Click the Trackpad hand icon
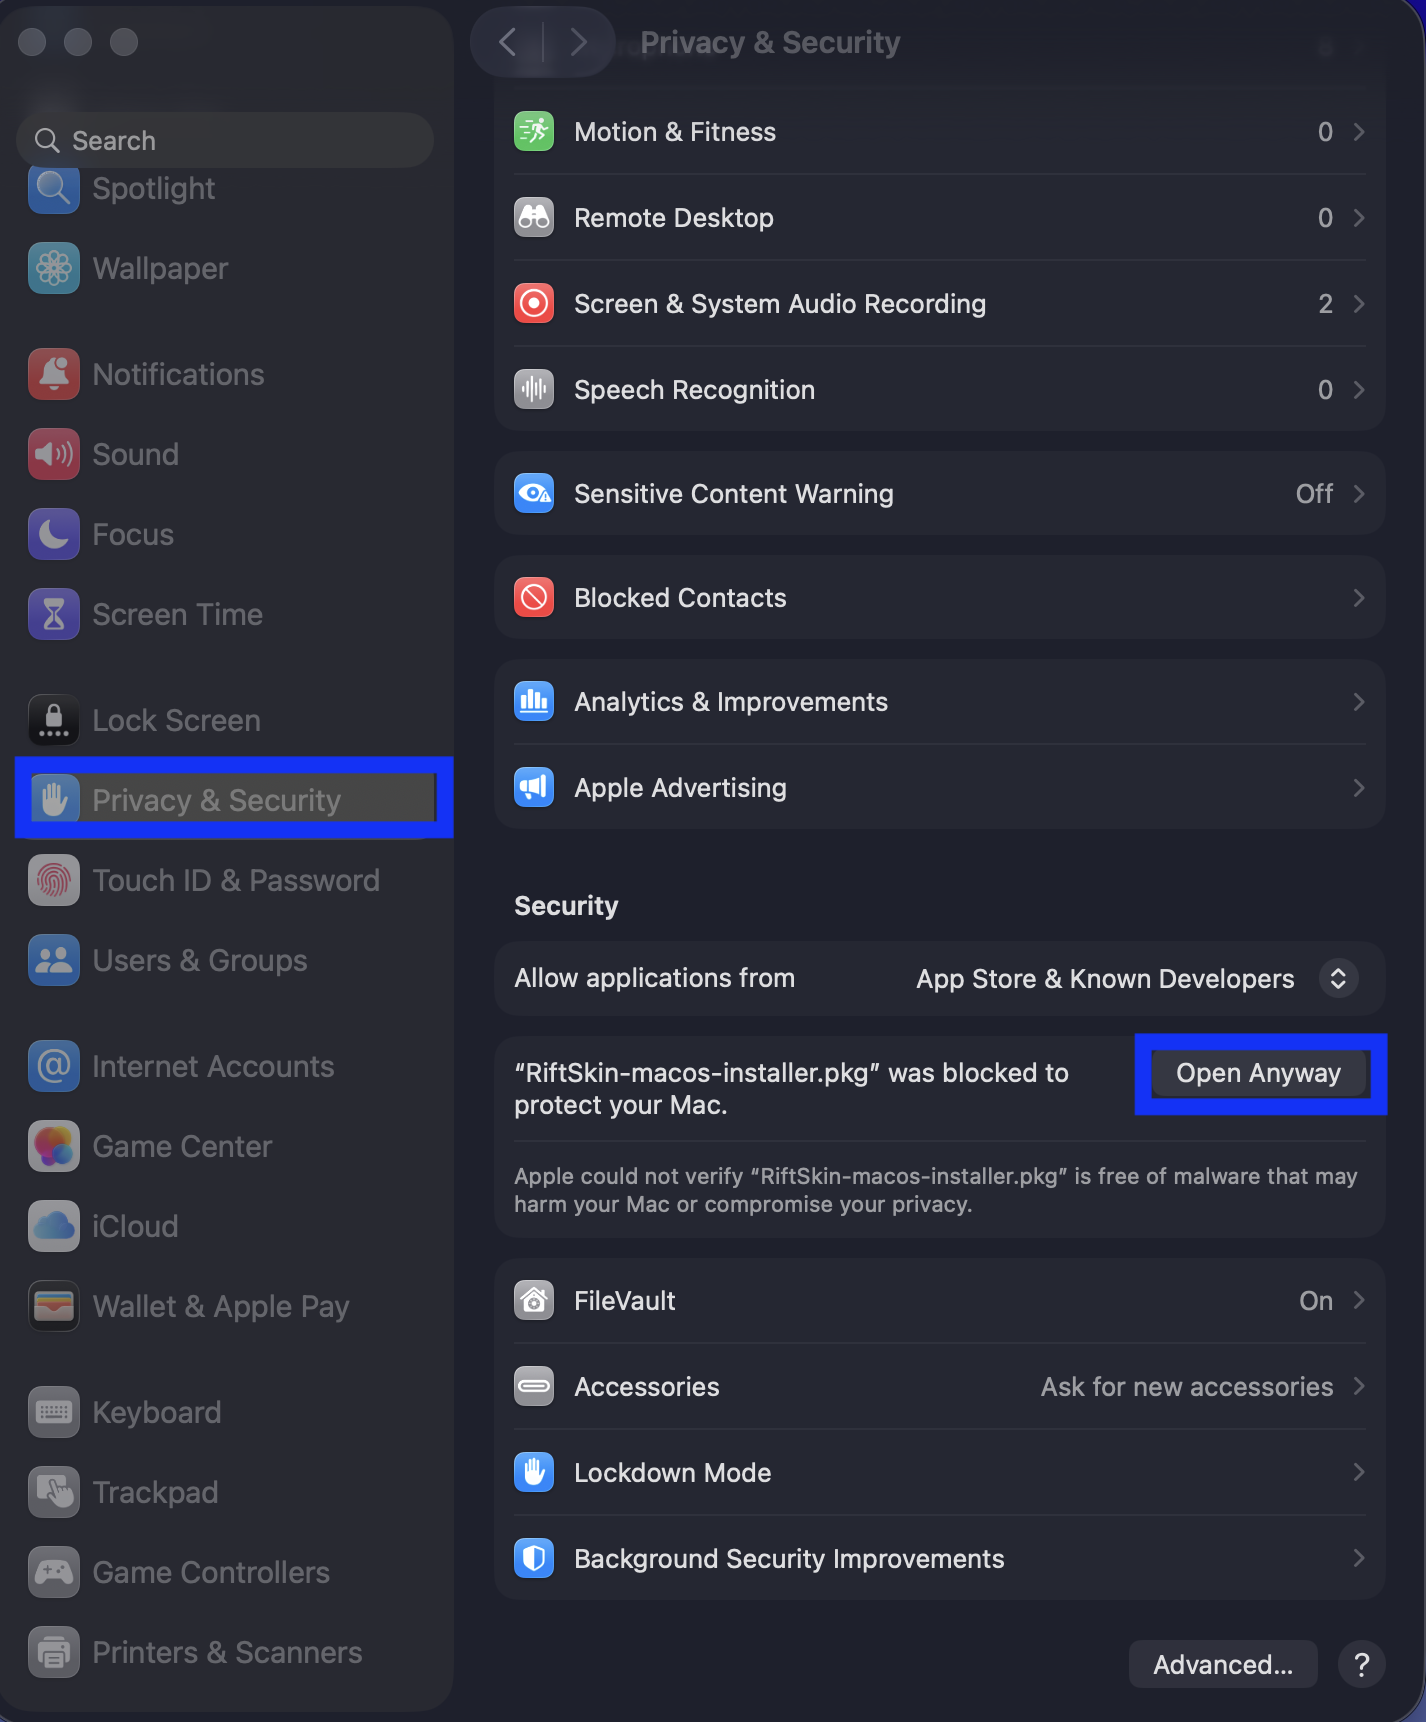1426x1722 pixels. click(x=54, y=1492)
